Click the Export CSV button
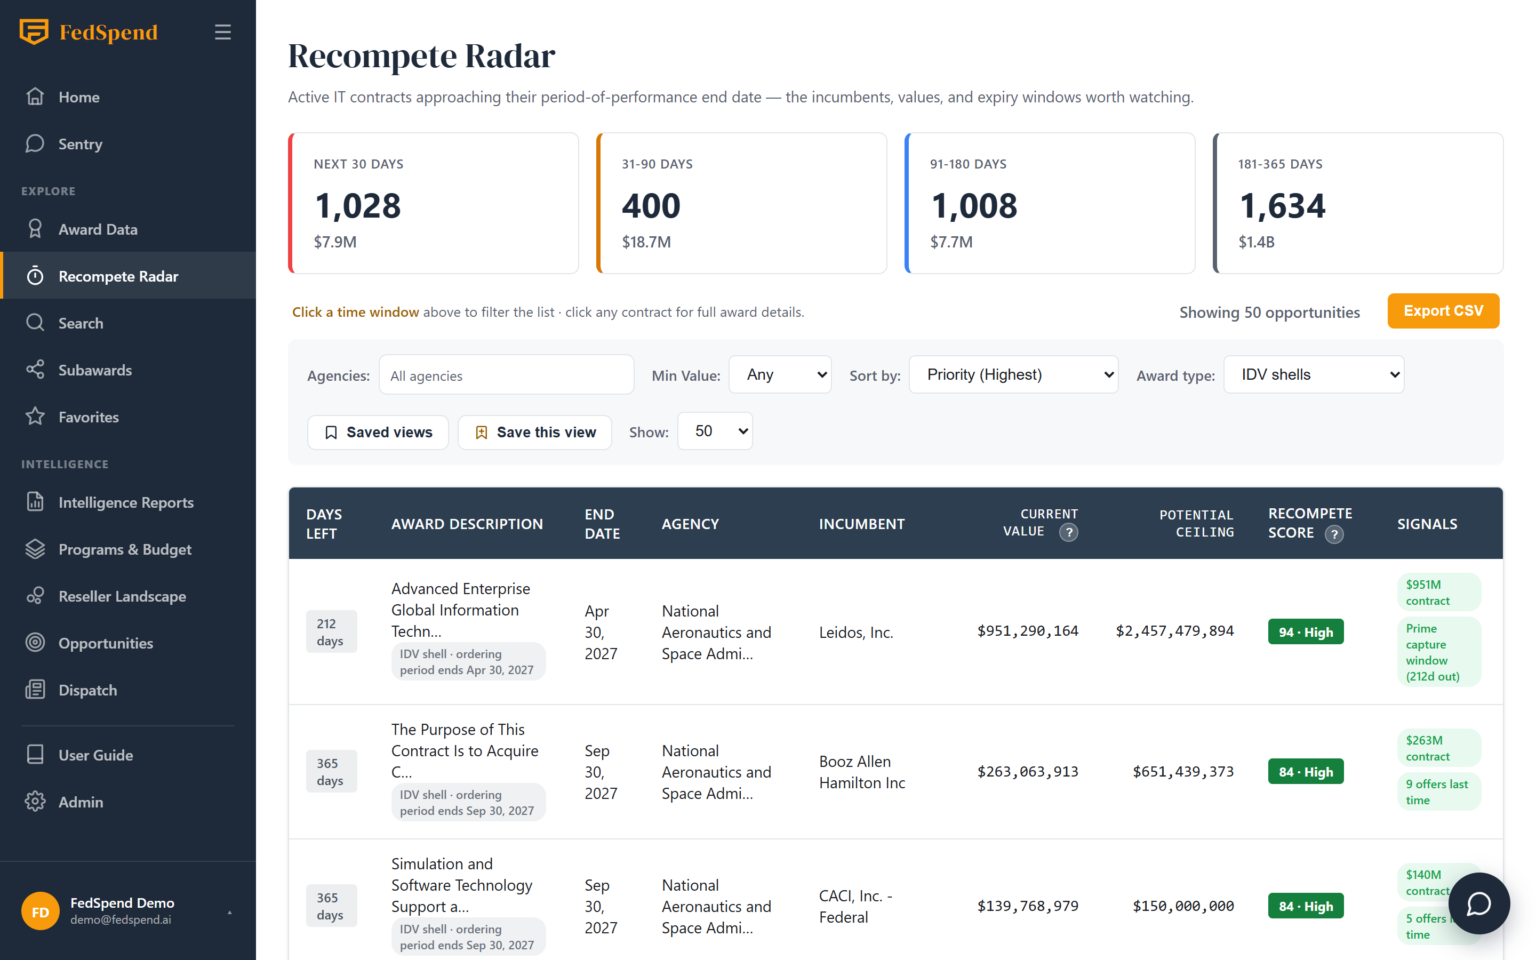1536x960 pixels. tap(1443, 311)
